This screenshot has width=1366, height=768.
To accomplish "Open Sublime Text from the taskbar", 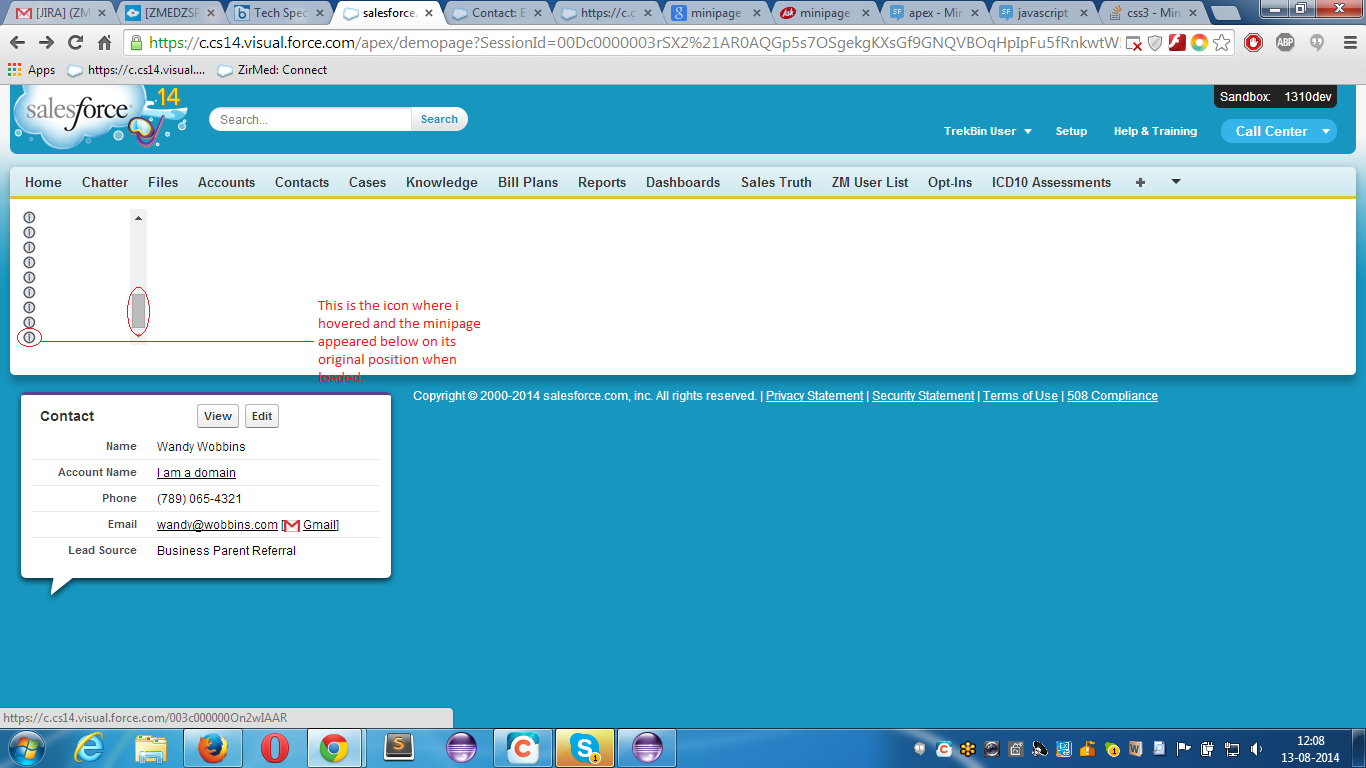I will click(400, 748).
